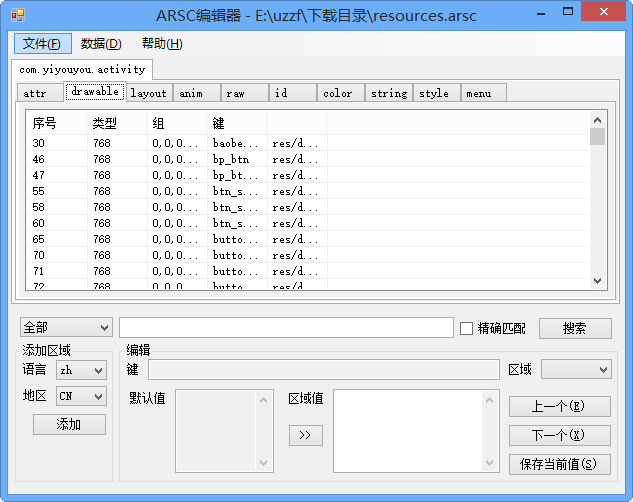This screenshot has height=502, width=633.
Task: Click the >> copy value button
Action: (x=306, y=435)
